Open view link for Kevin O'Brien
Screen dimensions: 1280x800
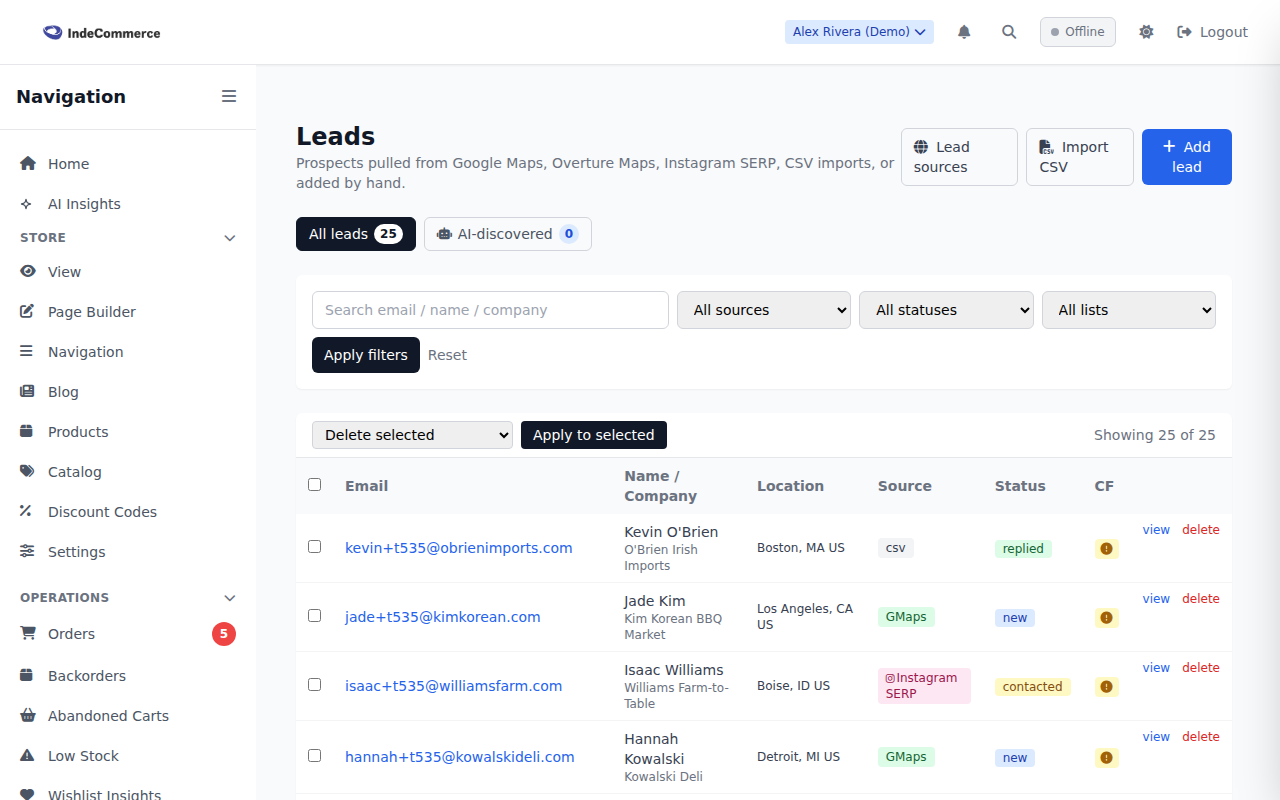[x=1156, y=530]
